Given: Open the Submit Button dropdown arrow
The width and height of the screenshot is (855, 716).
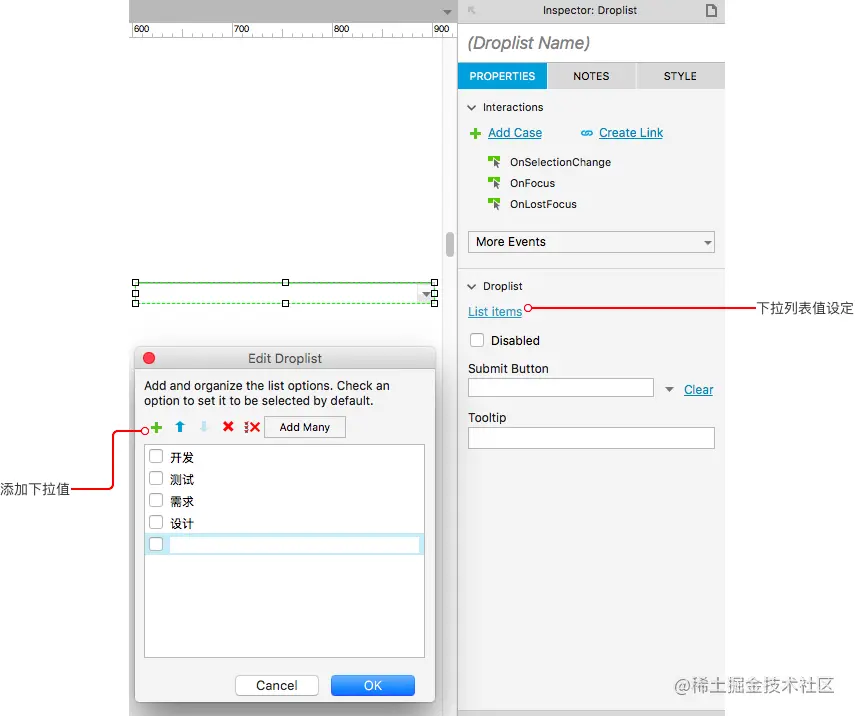Looking at the screenshot, I should coord(669,389).
